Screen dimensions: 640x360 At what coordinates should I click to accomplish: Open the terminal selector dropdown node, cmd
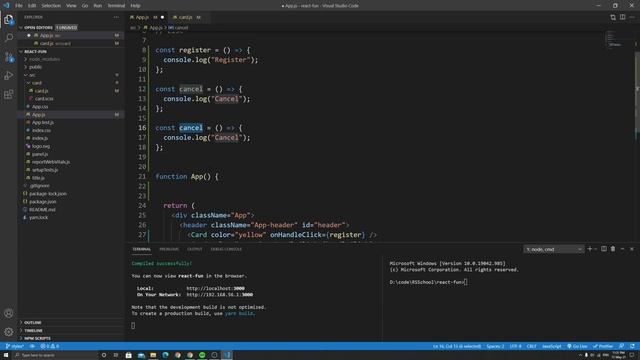click(554, 249)
